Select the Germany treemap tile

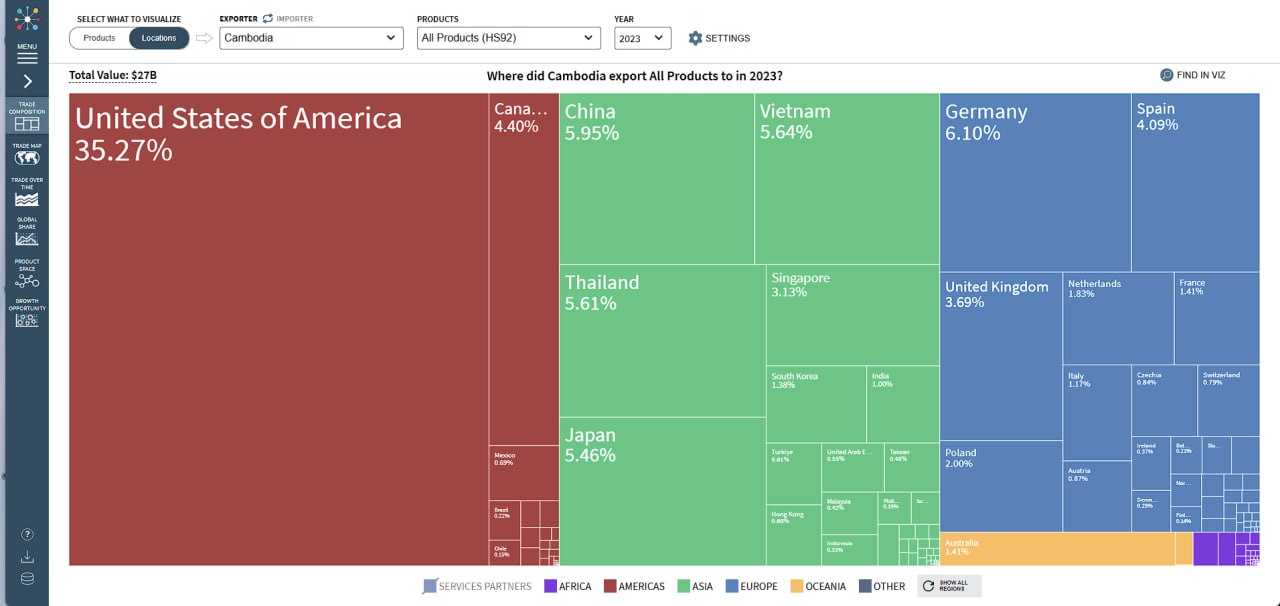point(1035,182)
